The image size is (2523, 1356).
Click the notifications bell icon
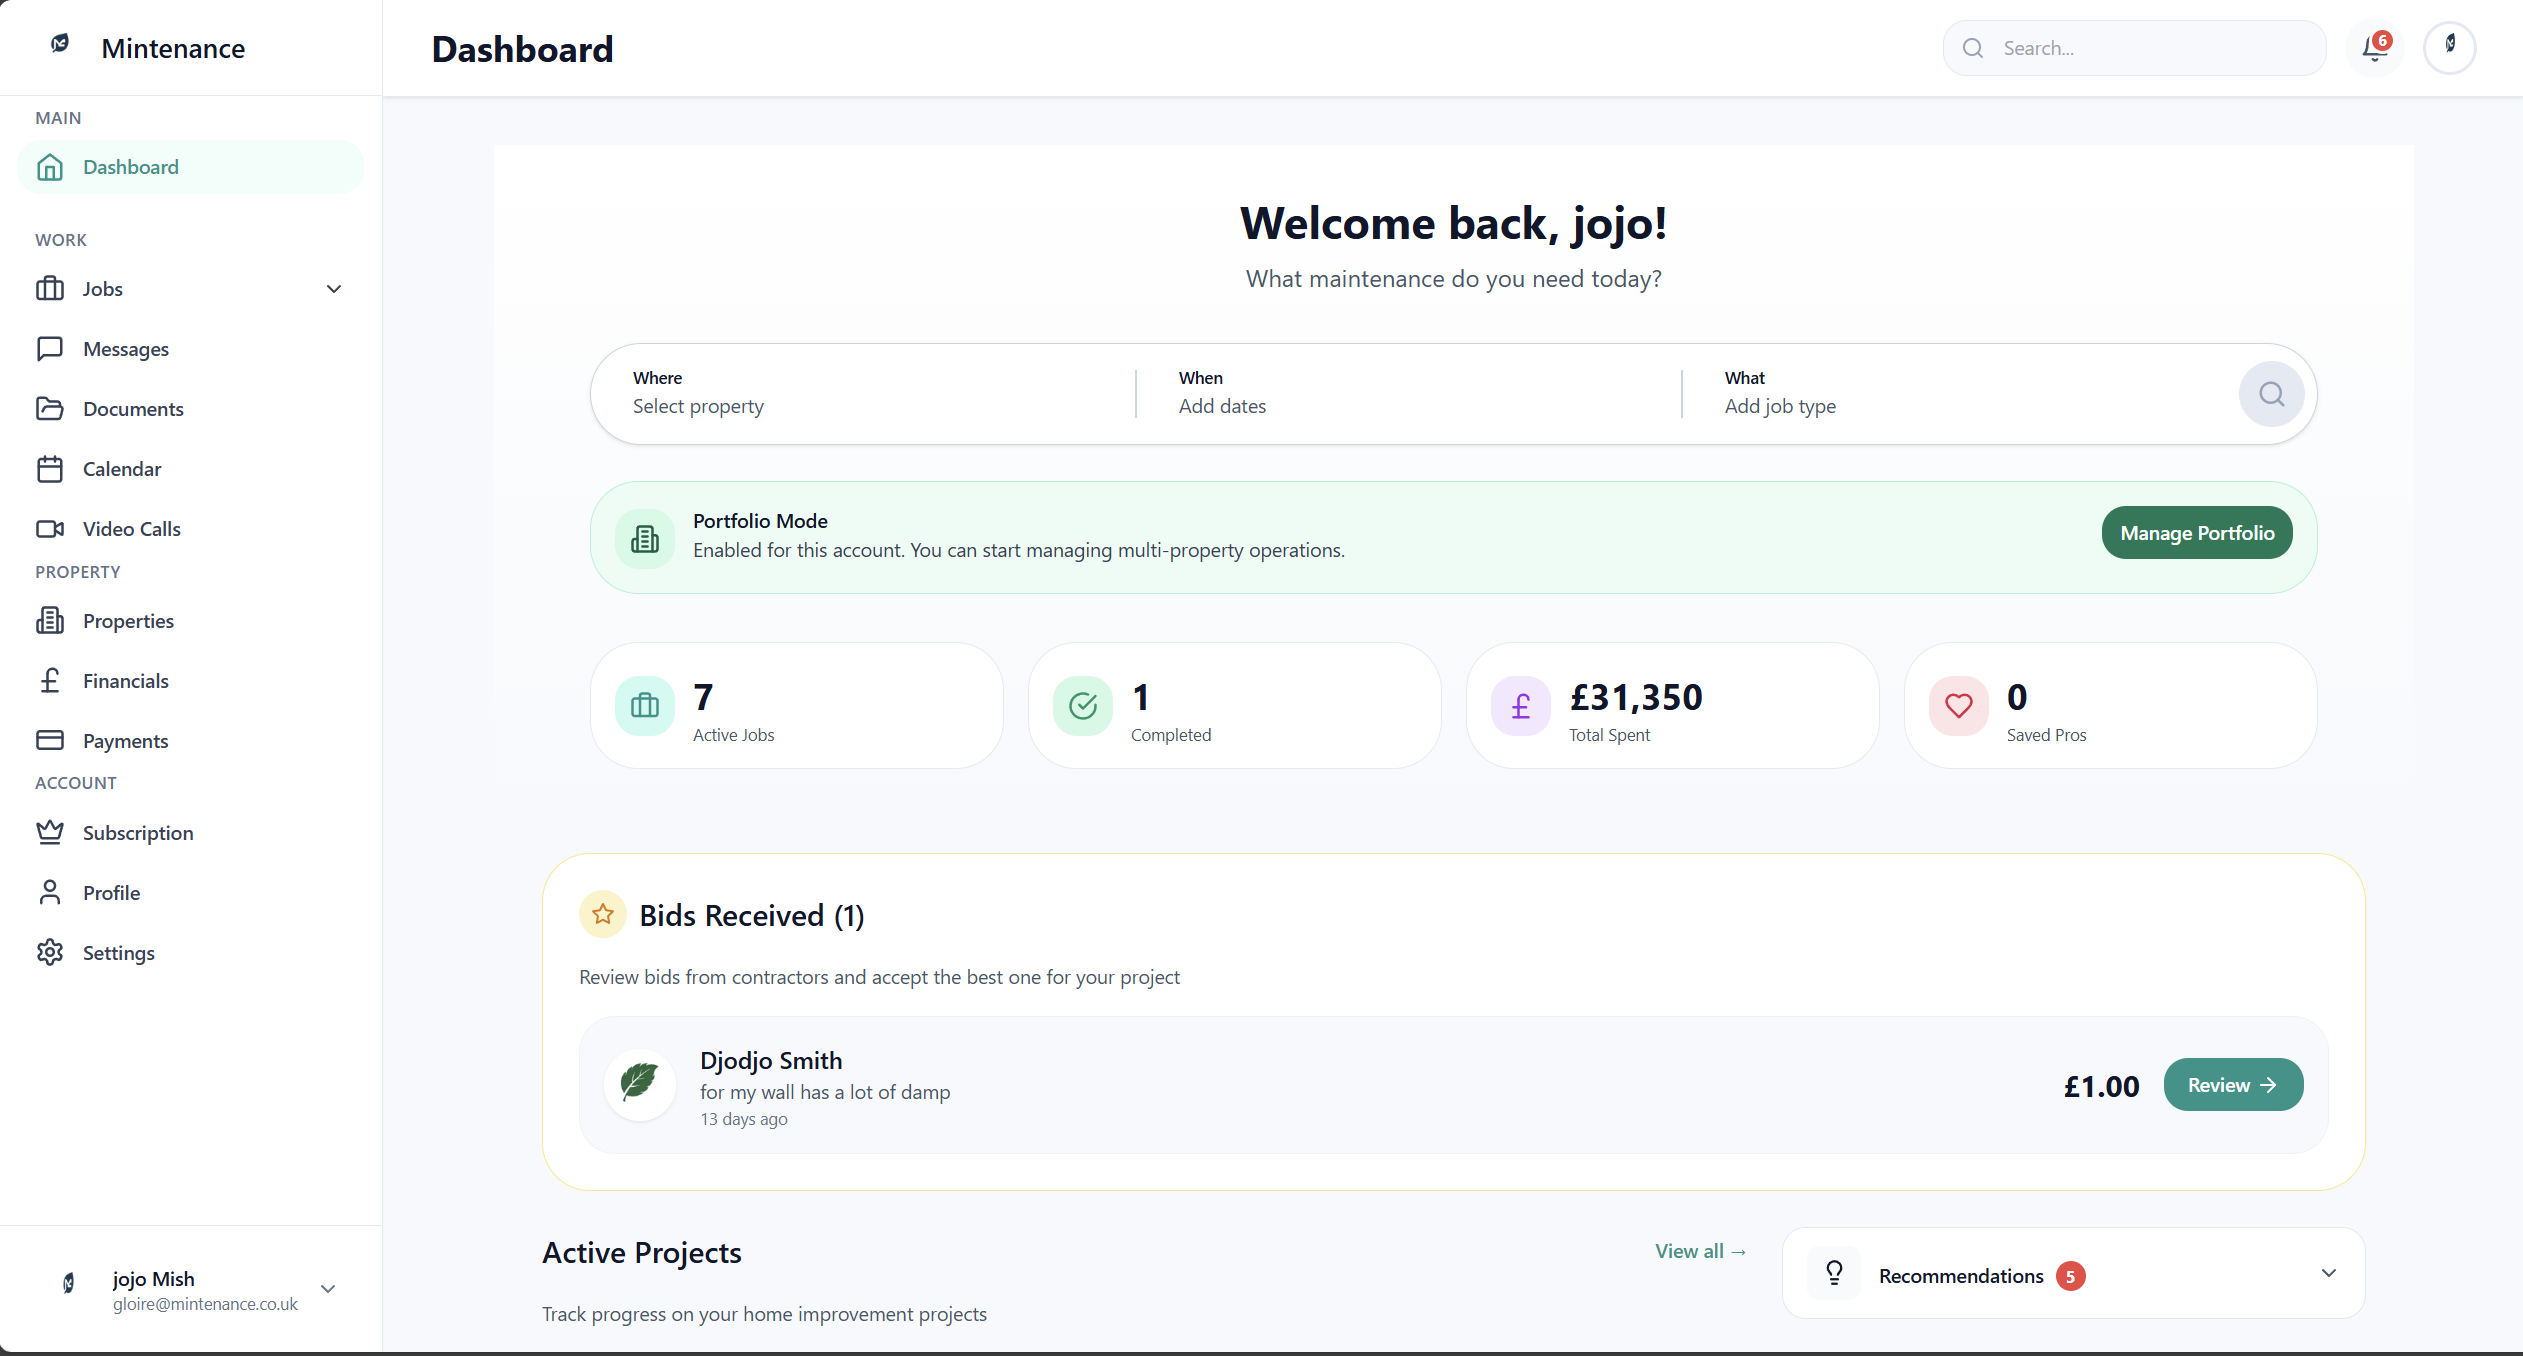coord(2374,48)
